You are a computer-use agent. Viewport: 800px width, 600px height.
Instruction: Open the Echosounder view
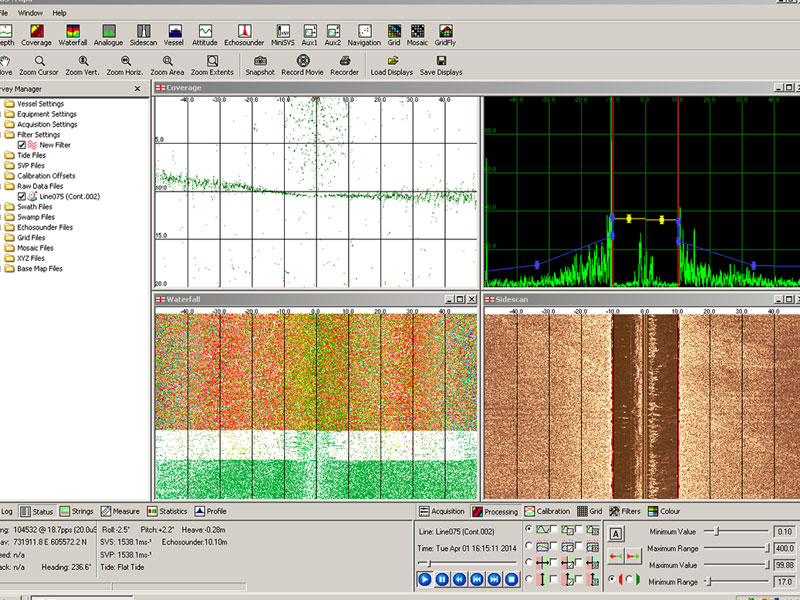[245, 33]
